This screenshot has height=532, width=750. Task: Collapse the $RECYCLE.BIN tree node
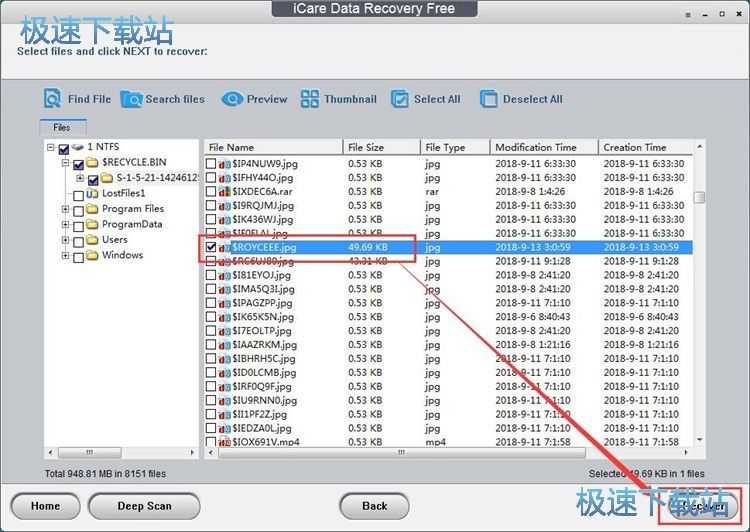coord(66,163)
